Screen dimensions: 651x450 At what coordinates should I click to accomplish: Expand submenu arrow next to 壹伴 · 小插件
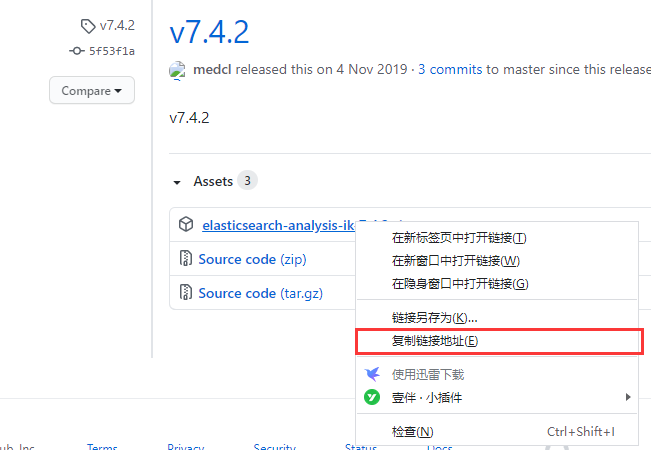tap(628, 397)
